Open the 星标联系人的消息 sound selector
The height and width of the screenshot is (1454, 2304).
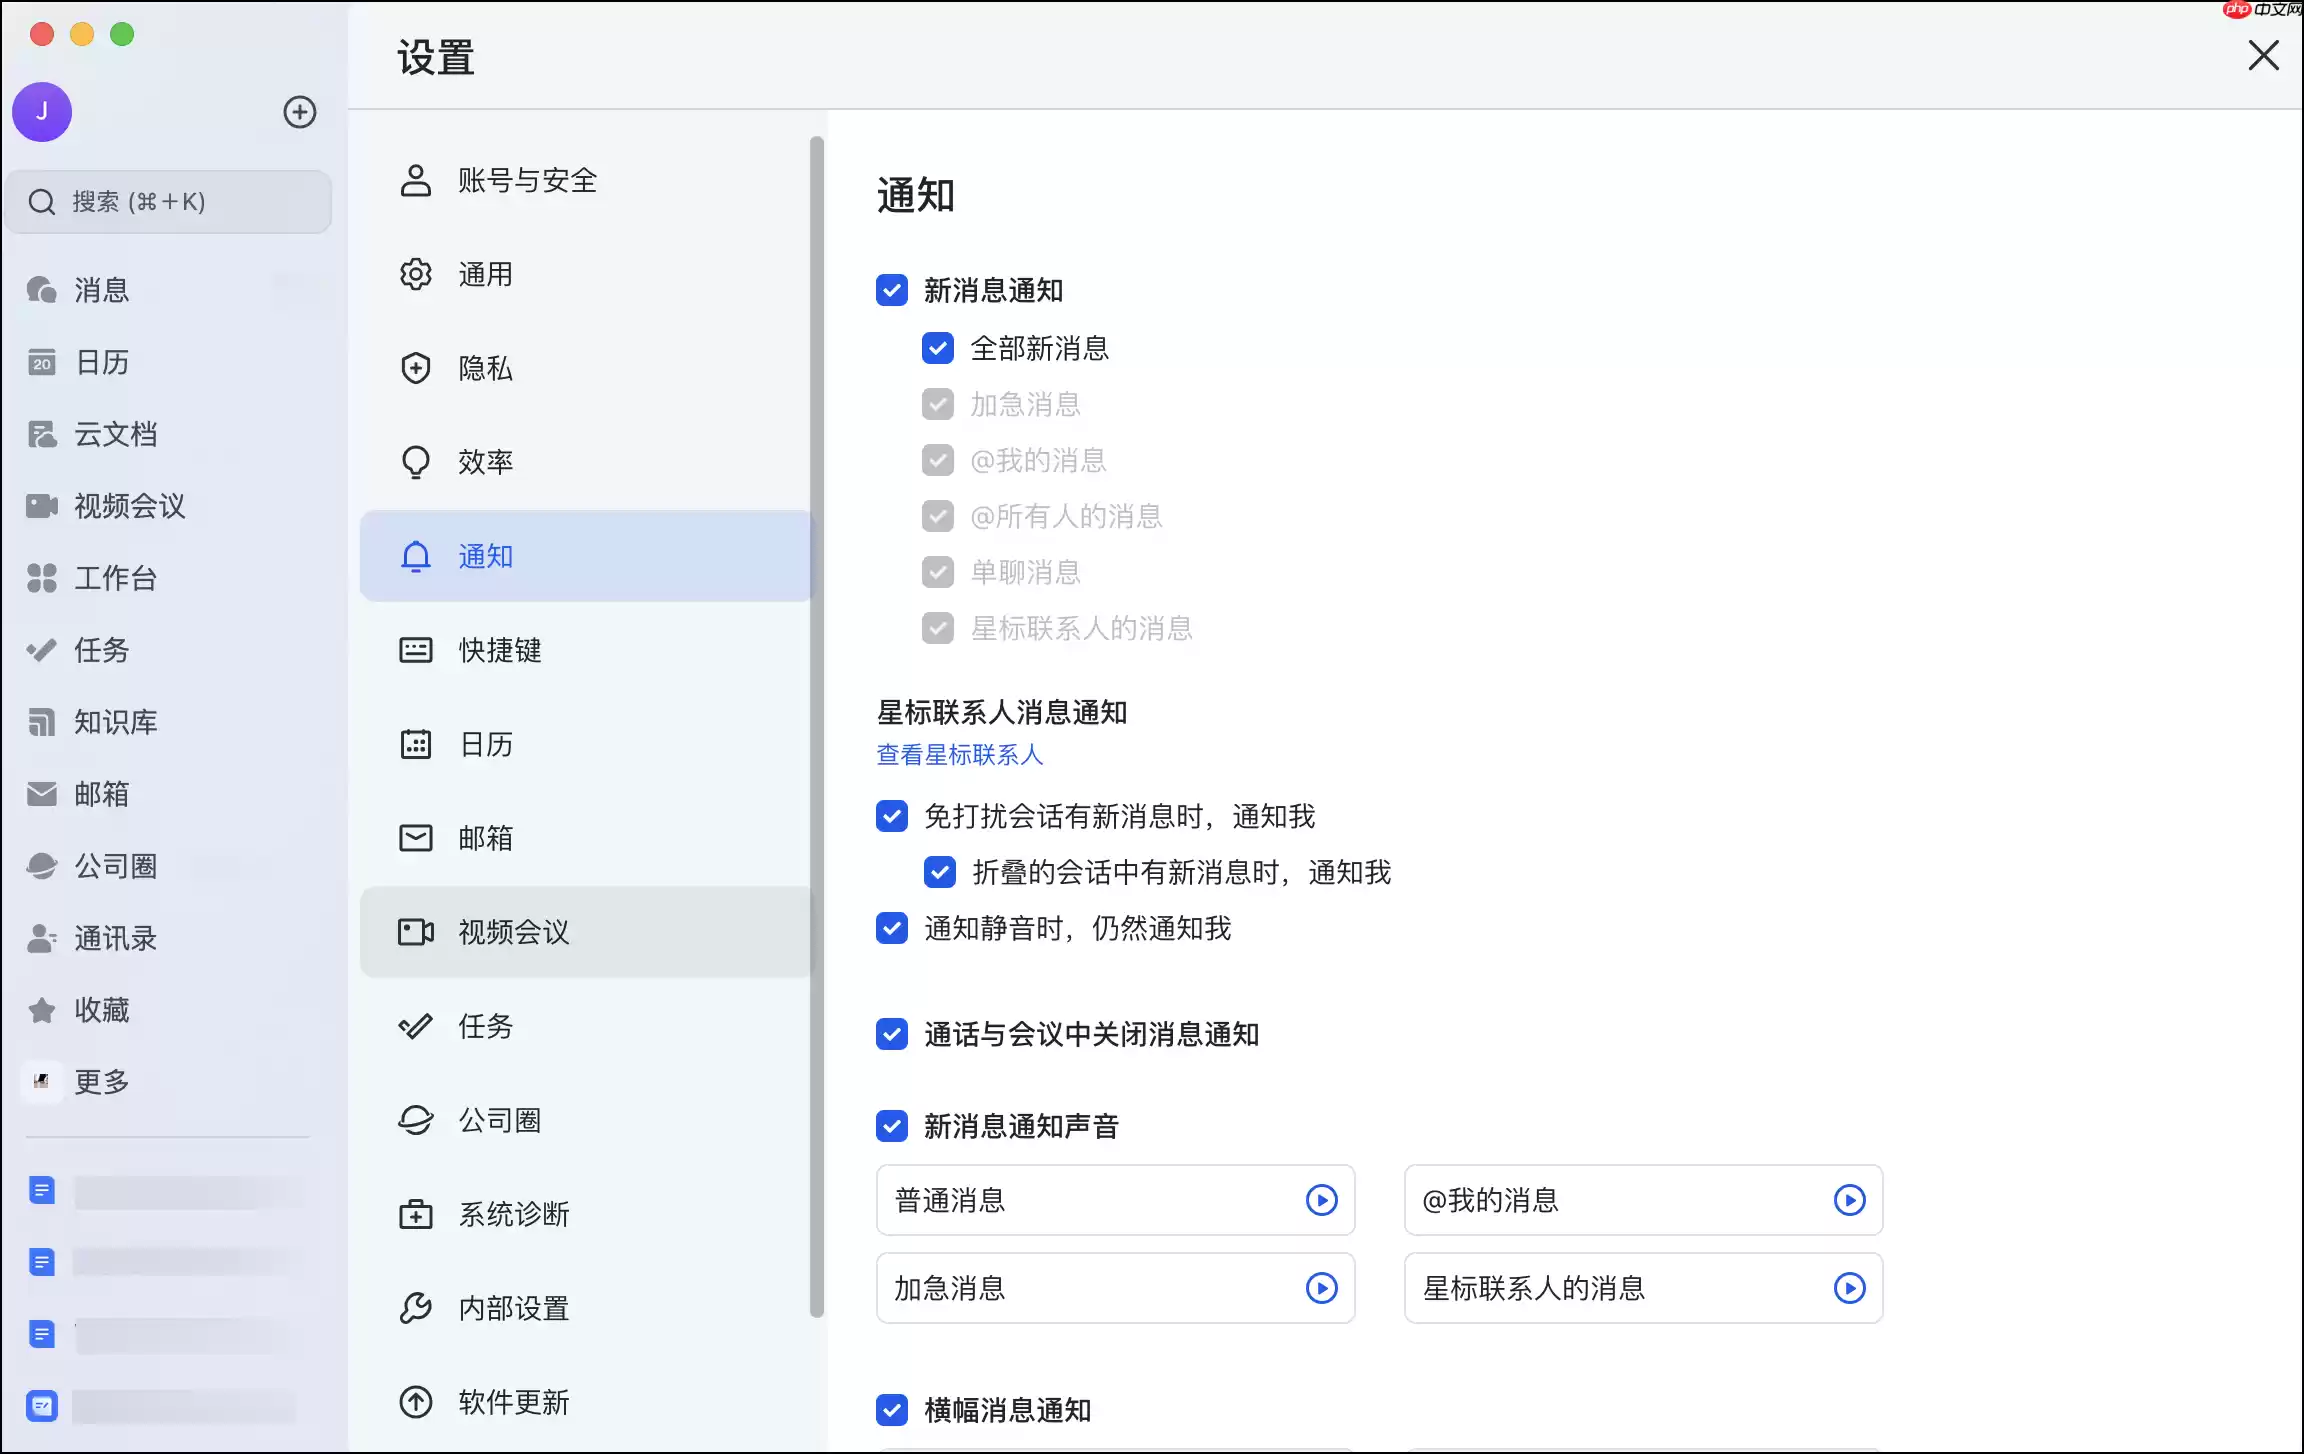(1641, 1288)
